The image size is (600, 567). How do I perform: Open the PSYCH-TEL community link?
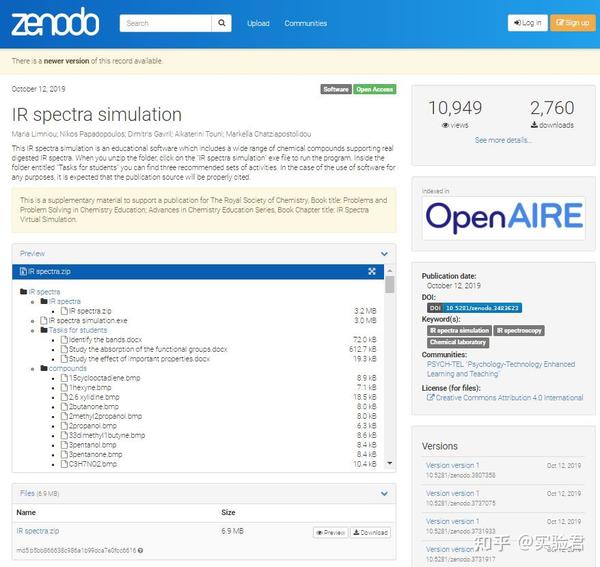pos(501,369)
